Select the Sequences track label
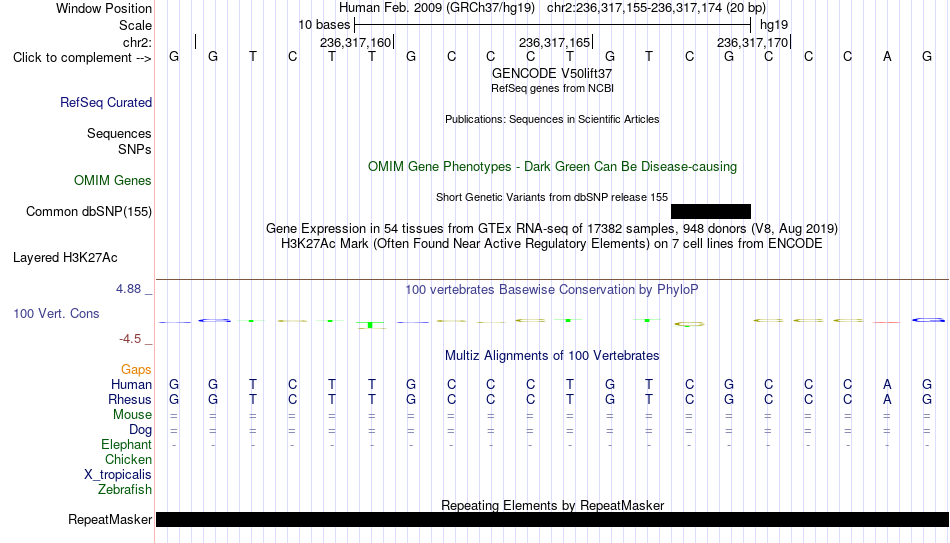This screenshot has width=950, height=543. coord(119,133)
